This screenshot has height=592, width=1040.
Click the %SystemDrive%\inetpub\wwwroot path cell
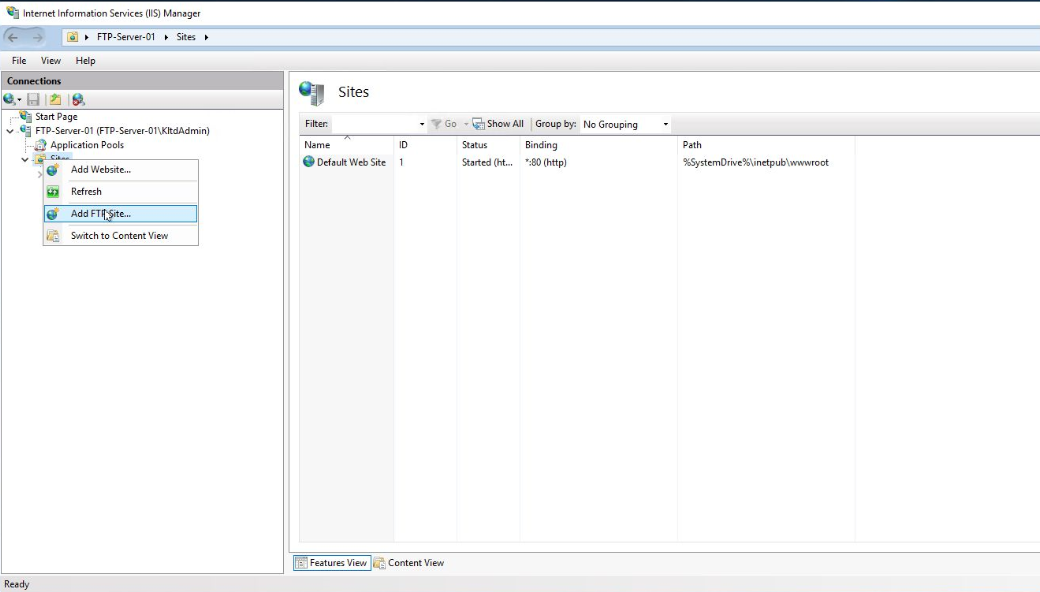[x=755, y=162]
